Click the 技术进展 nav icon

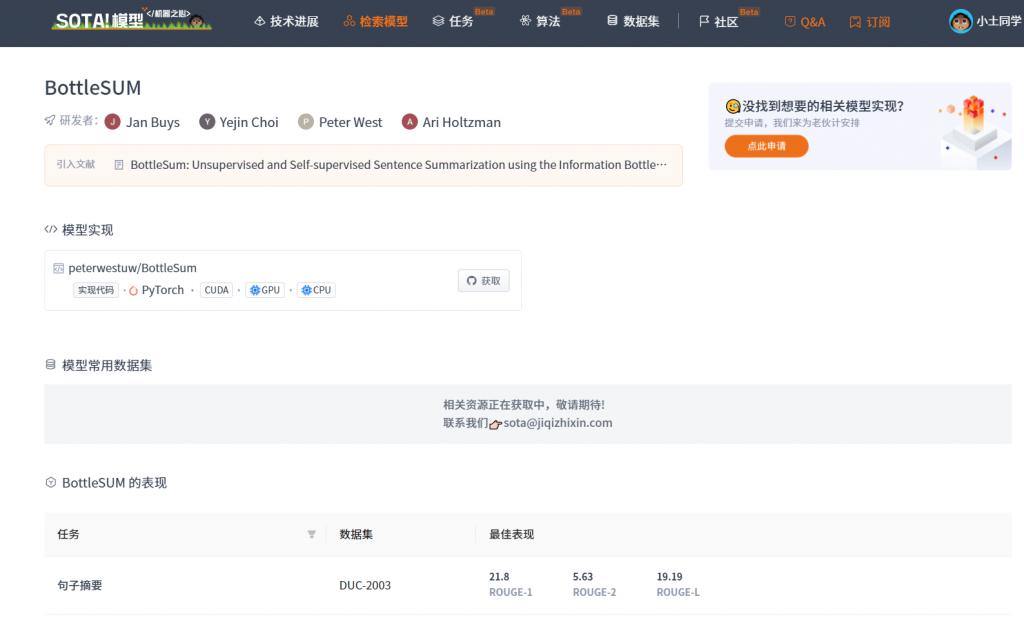(x=259, y=22)
